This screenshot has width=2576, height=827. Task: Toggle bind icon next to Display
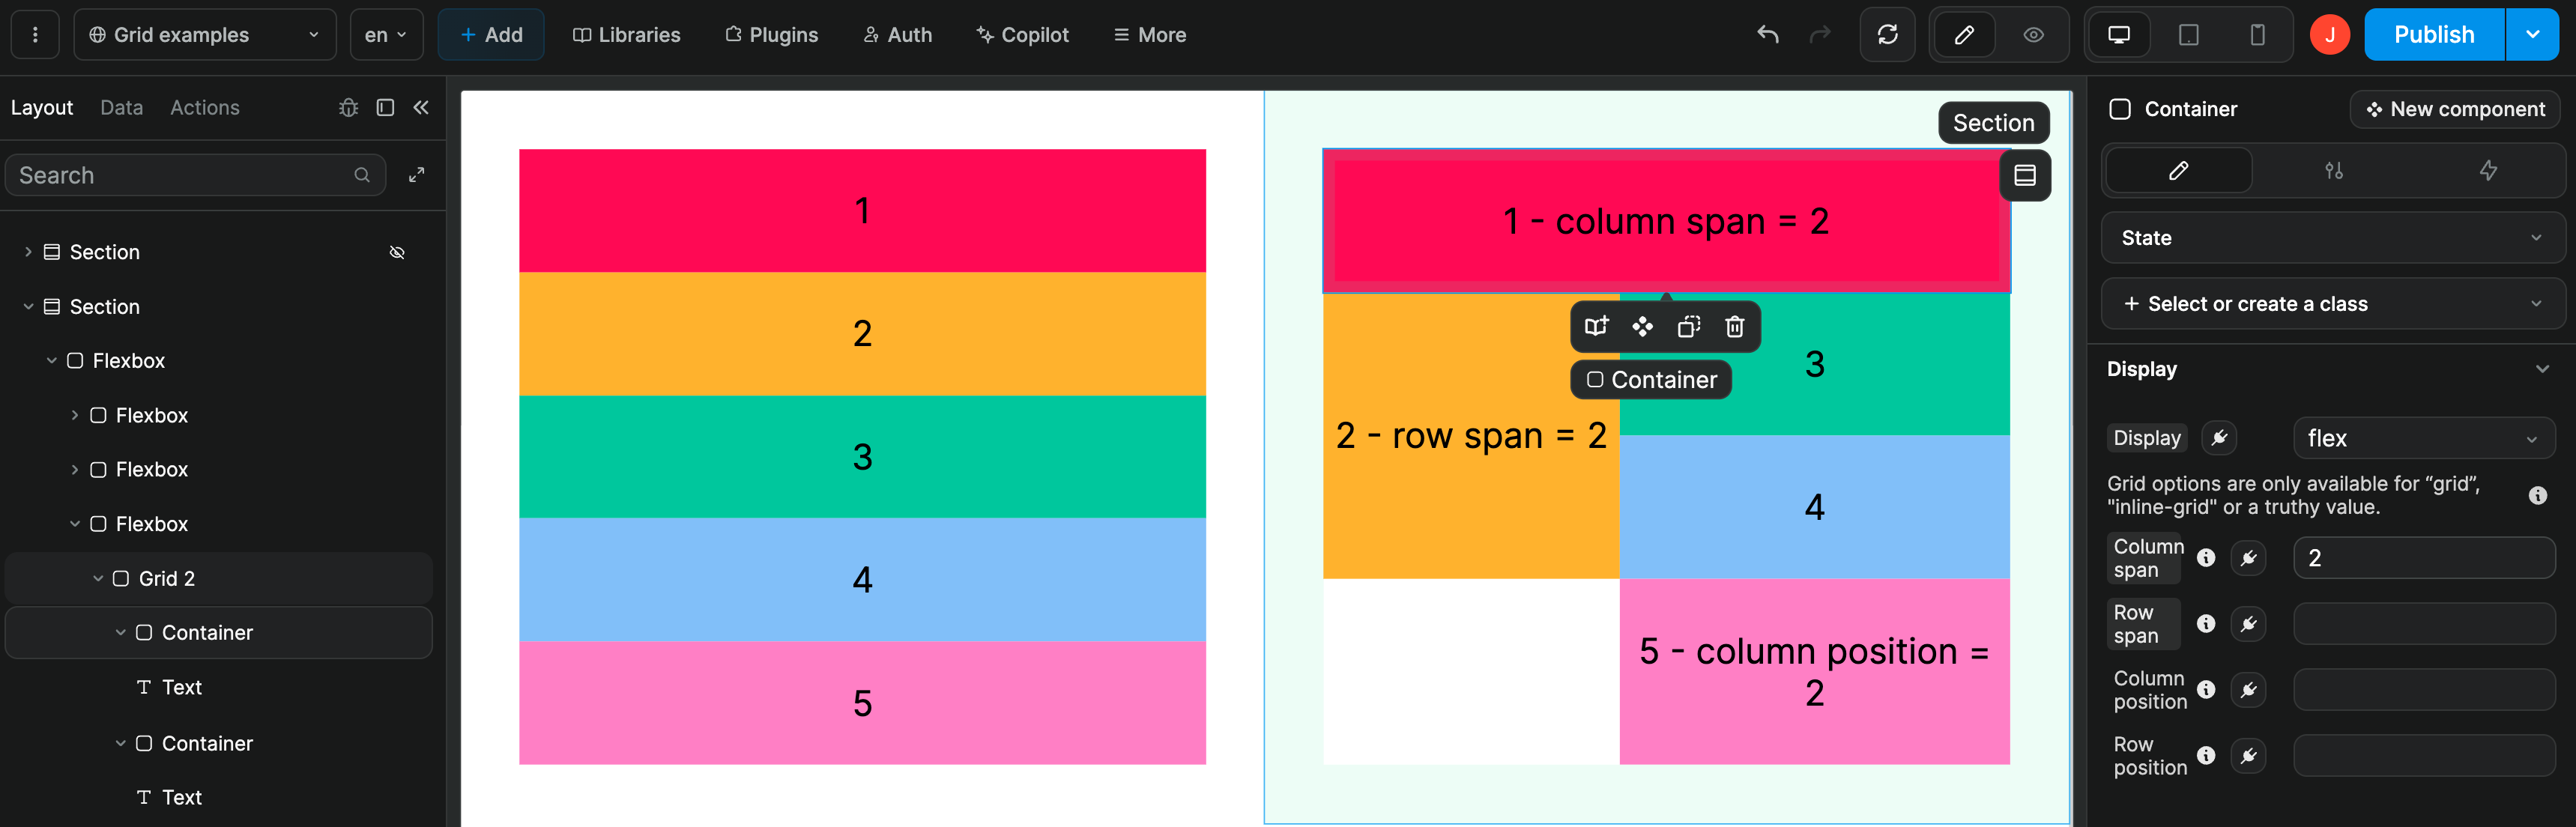pos(2219,438)
